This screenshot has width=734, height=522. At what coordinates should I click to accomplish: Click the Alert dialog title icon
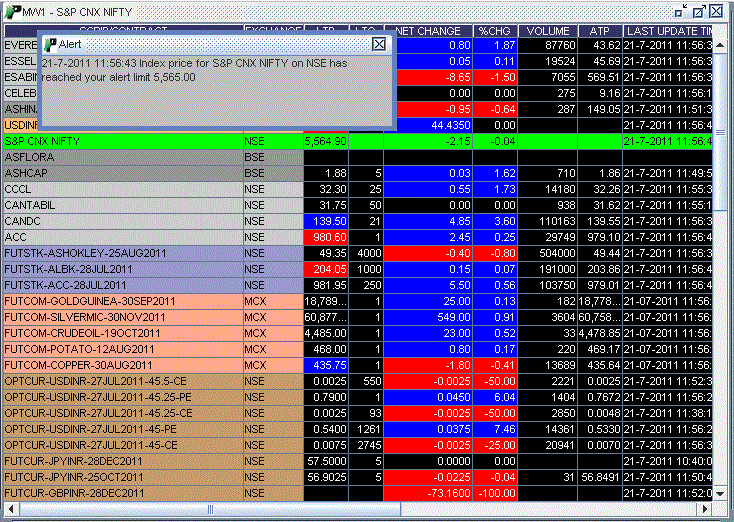click(x=49, y=44)
